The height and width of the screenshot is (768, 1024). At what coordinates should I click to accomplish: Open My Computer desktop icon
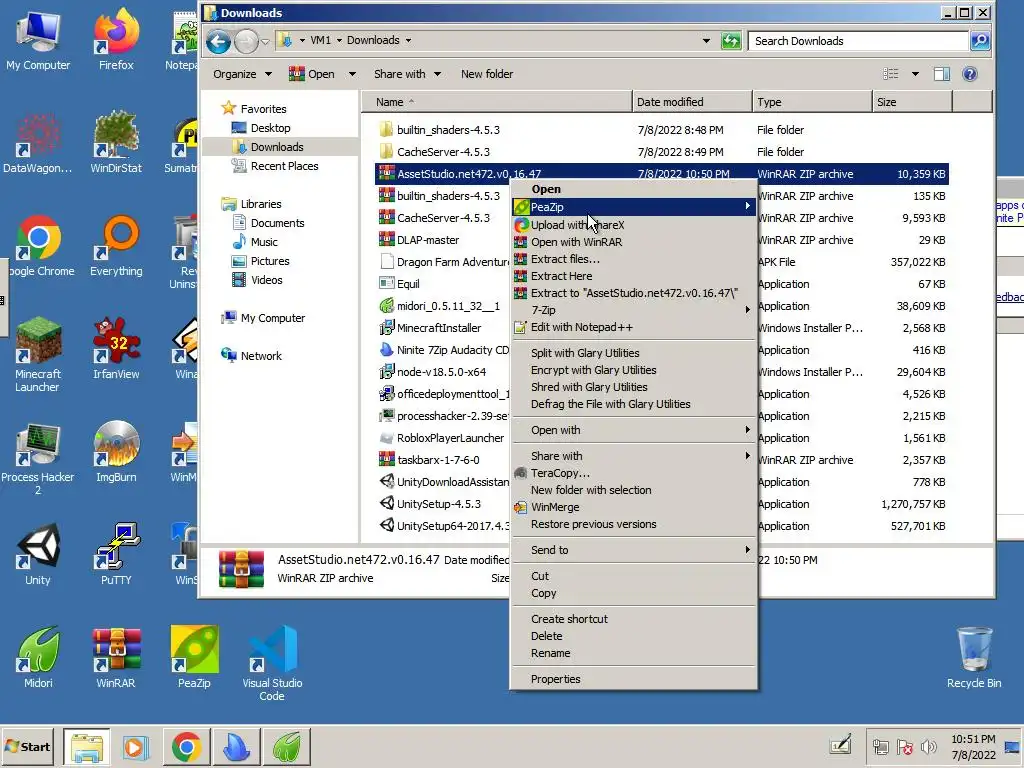tap(38, 39)
